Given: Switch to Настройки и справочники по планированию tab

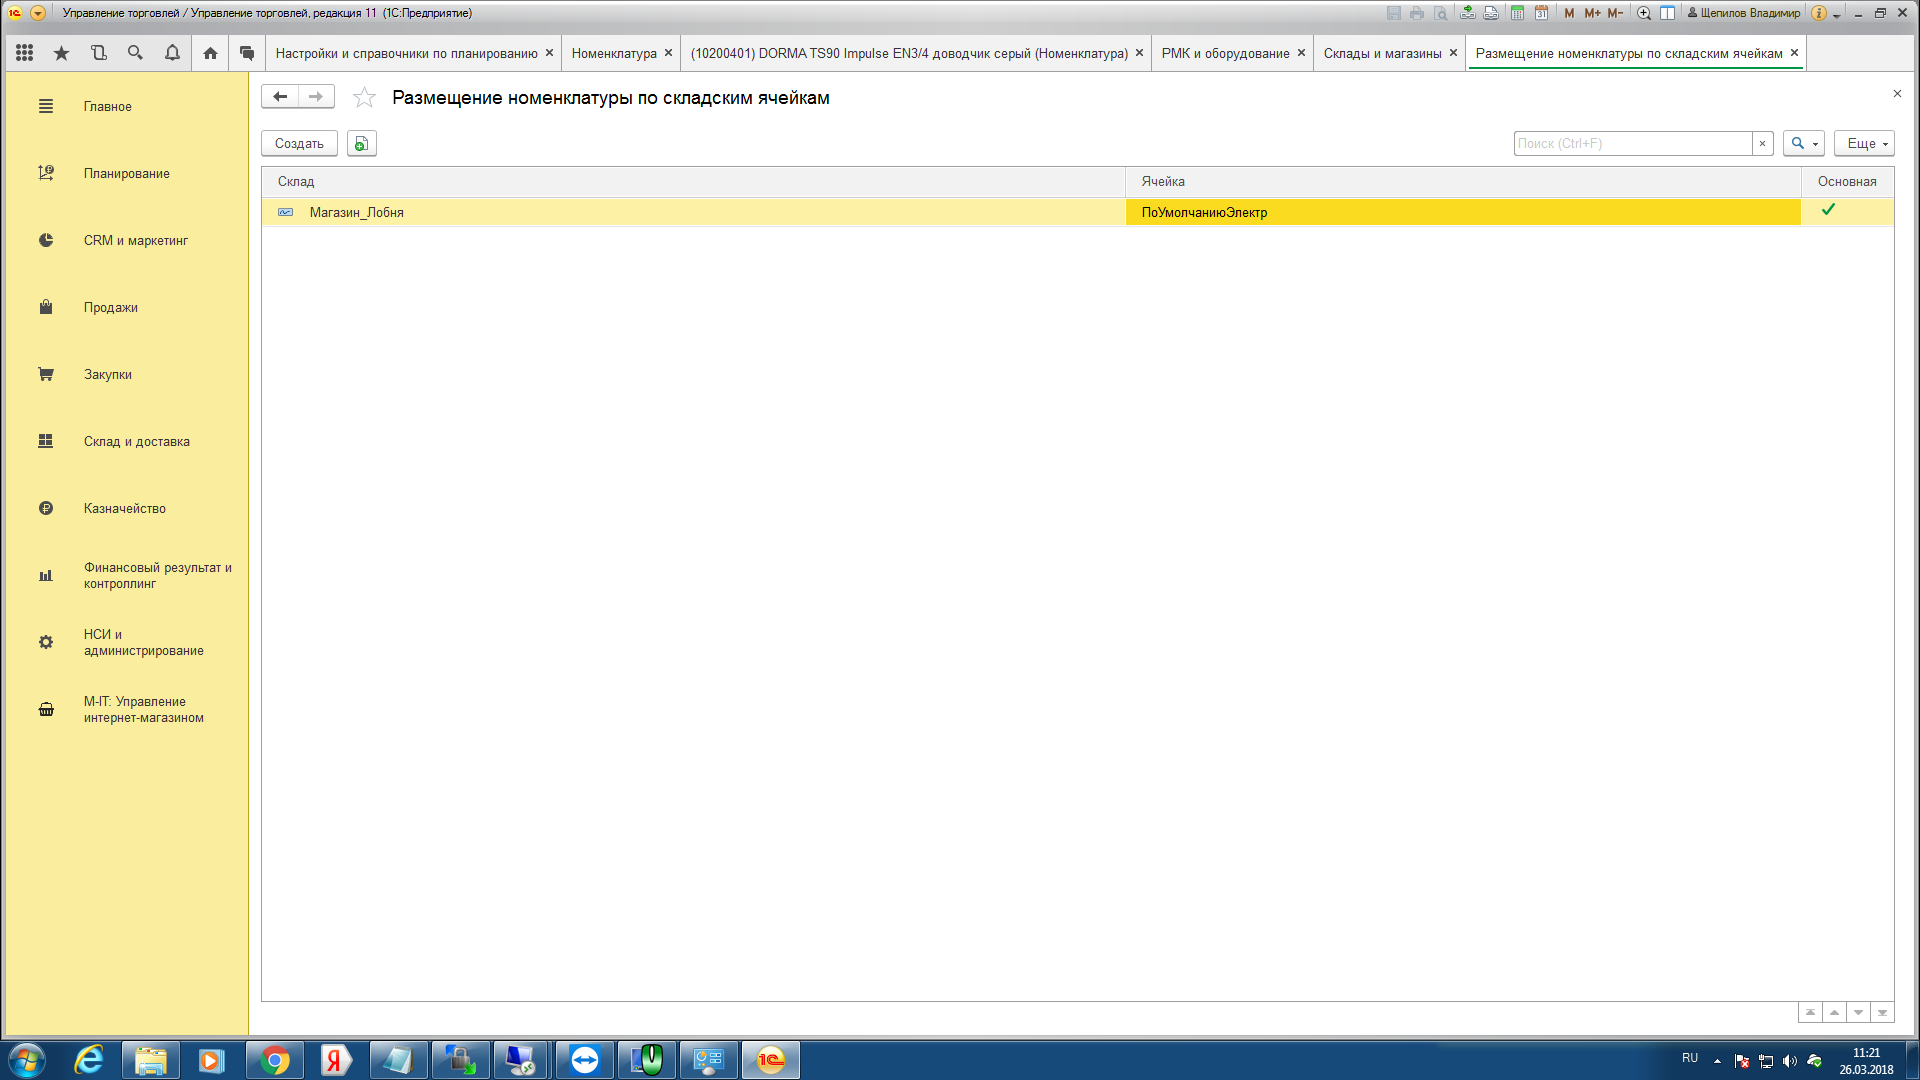Looking at the screenshot, I should [406, 53].
